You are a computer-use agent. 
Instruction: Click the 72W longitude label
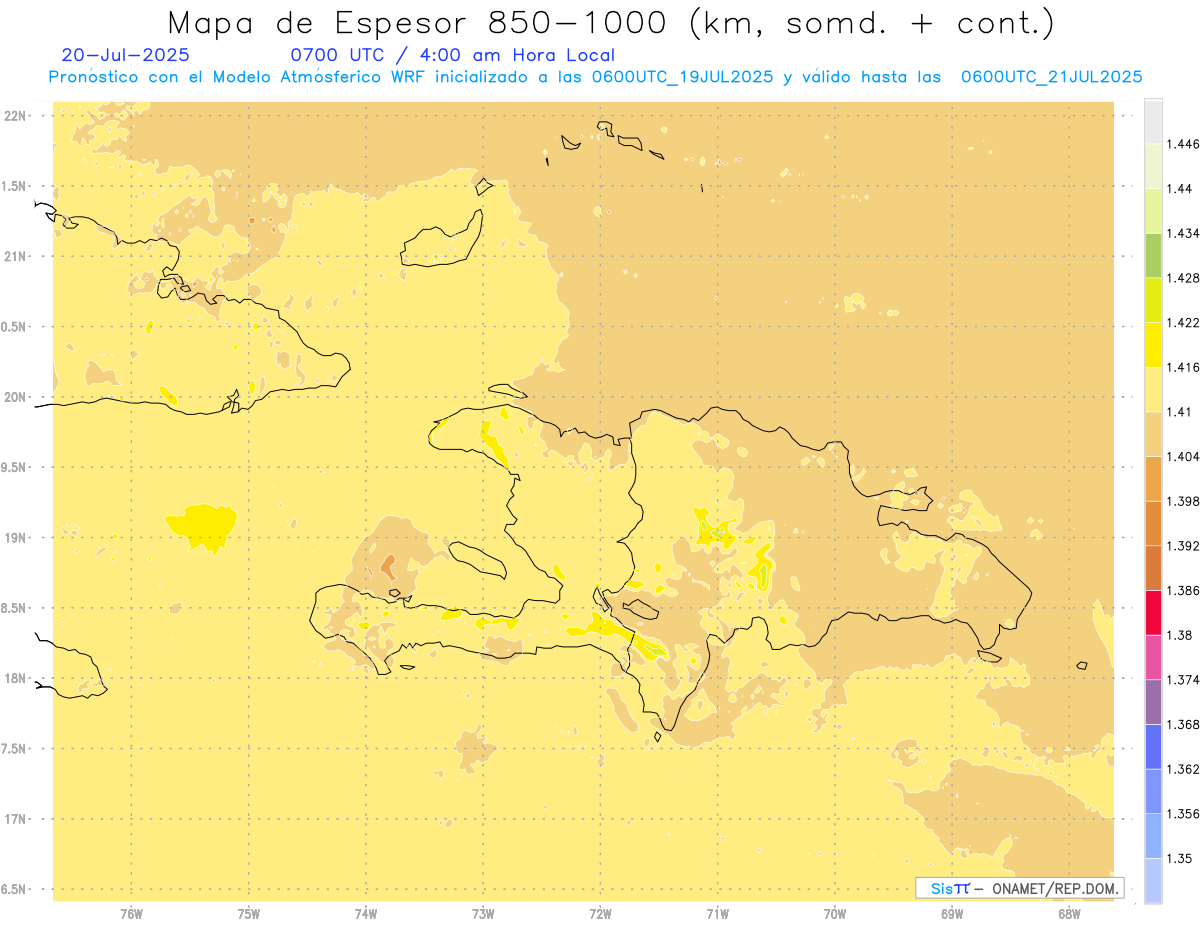[x=600, y=913]
